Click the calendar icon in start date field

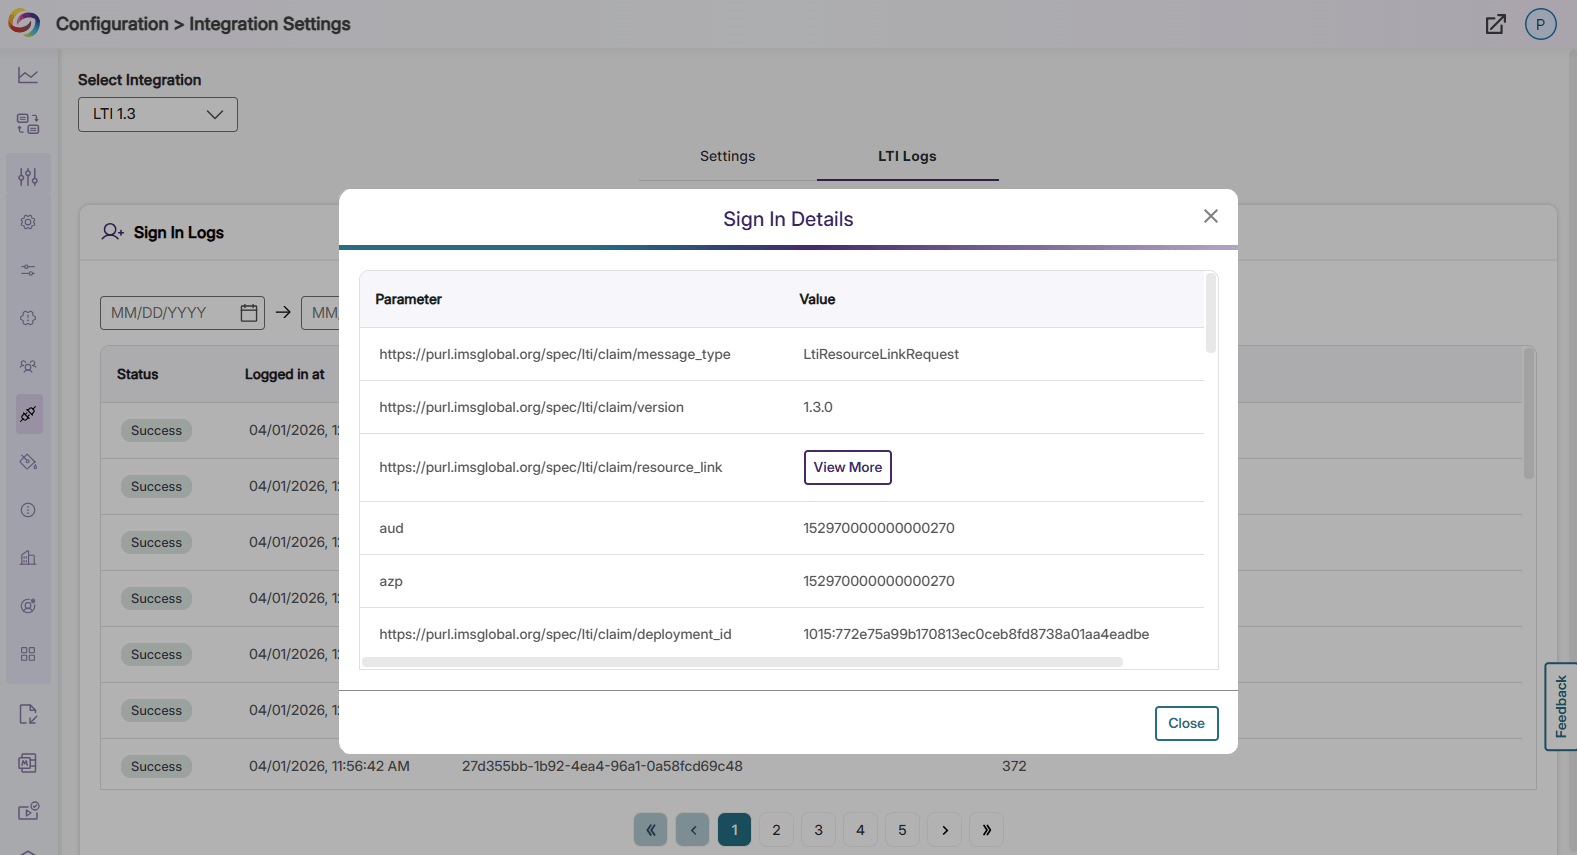pos(249,313)
